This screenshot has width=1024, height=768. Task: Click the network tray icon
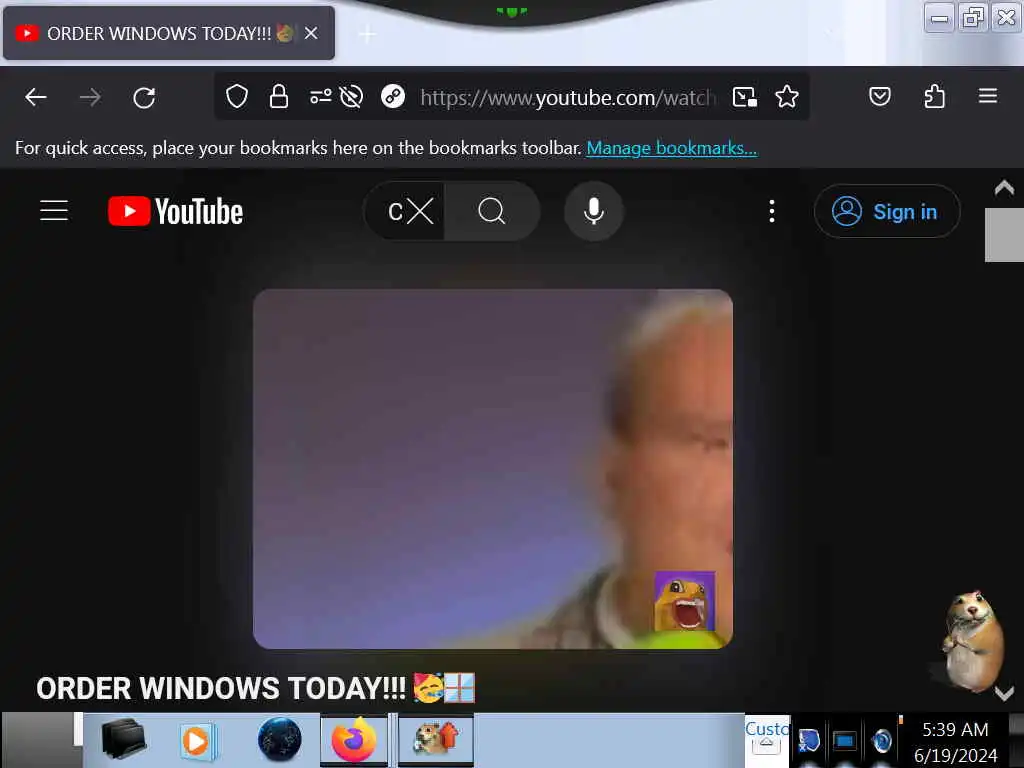click(x=808, y=741)
